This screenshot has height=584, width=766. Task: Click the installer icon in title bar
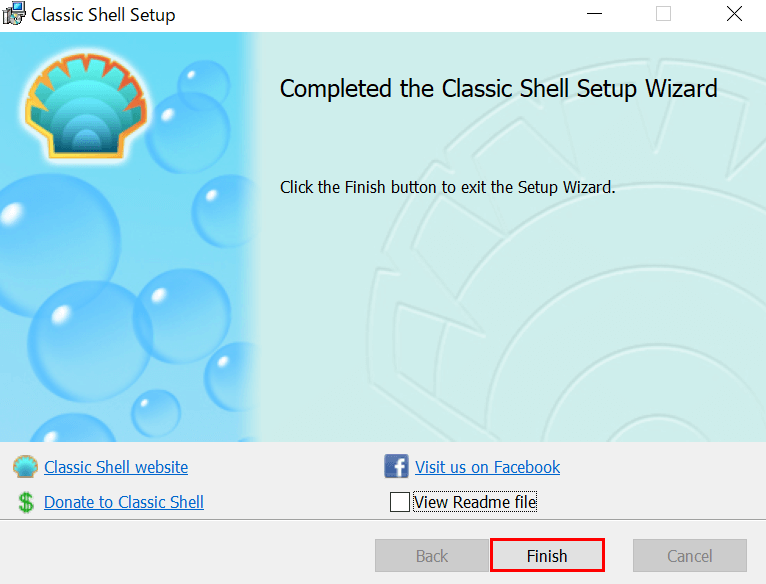click(14, 15)
